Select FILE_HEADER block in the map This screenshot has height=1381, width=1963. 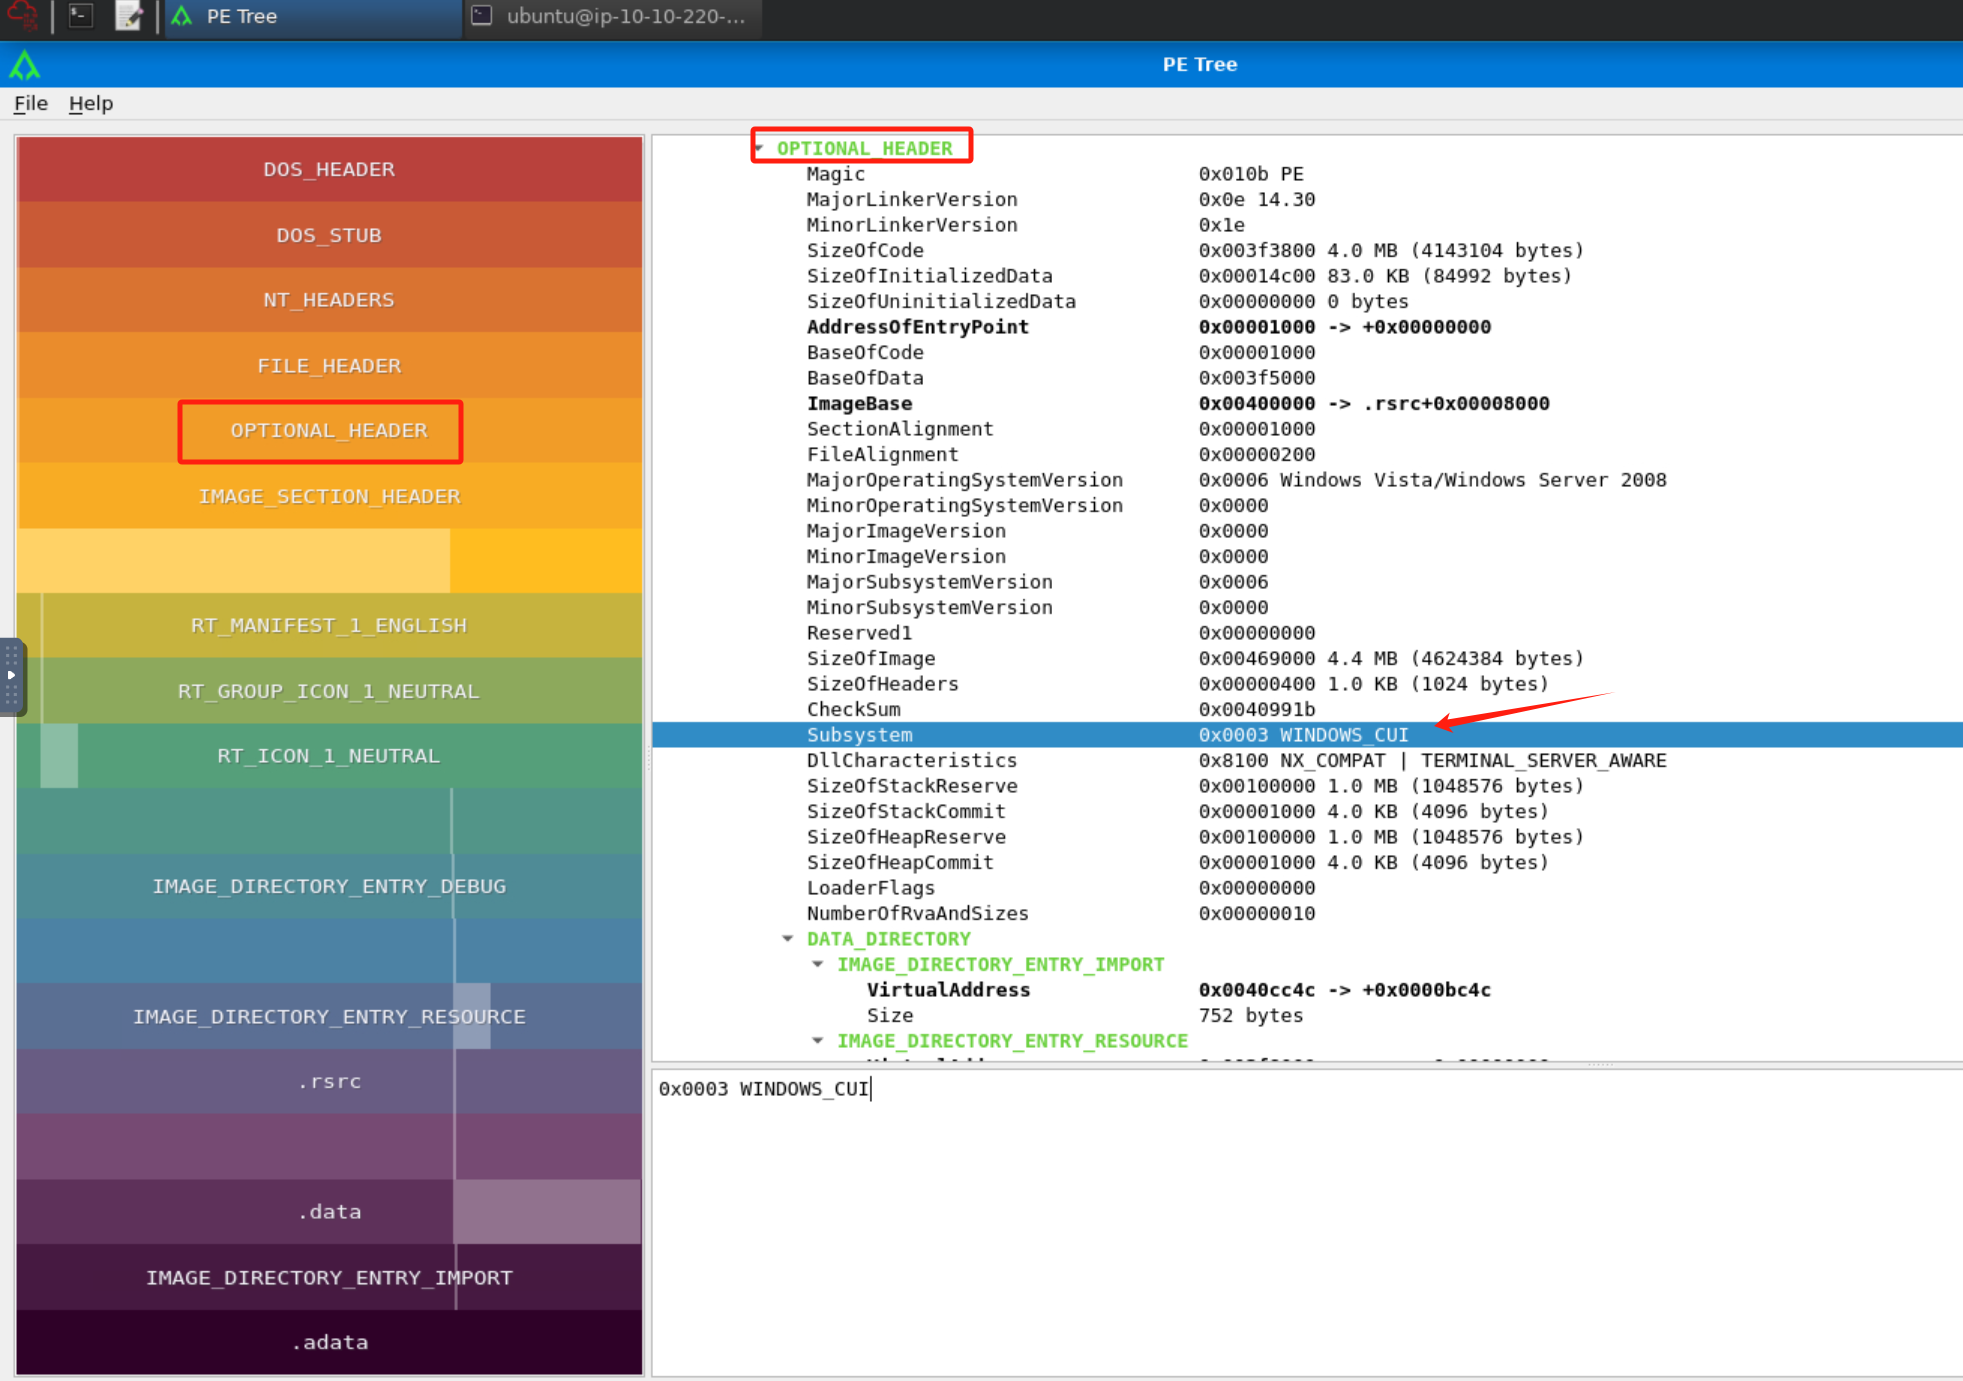[329, 366]
